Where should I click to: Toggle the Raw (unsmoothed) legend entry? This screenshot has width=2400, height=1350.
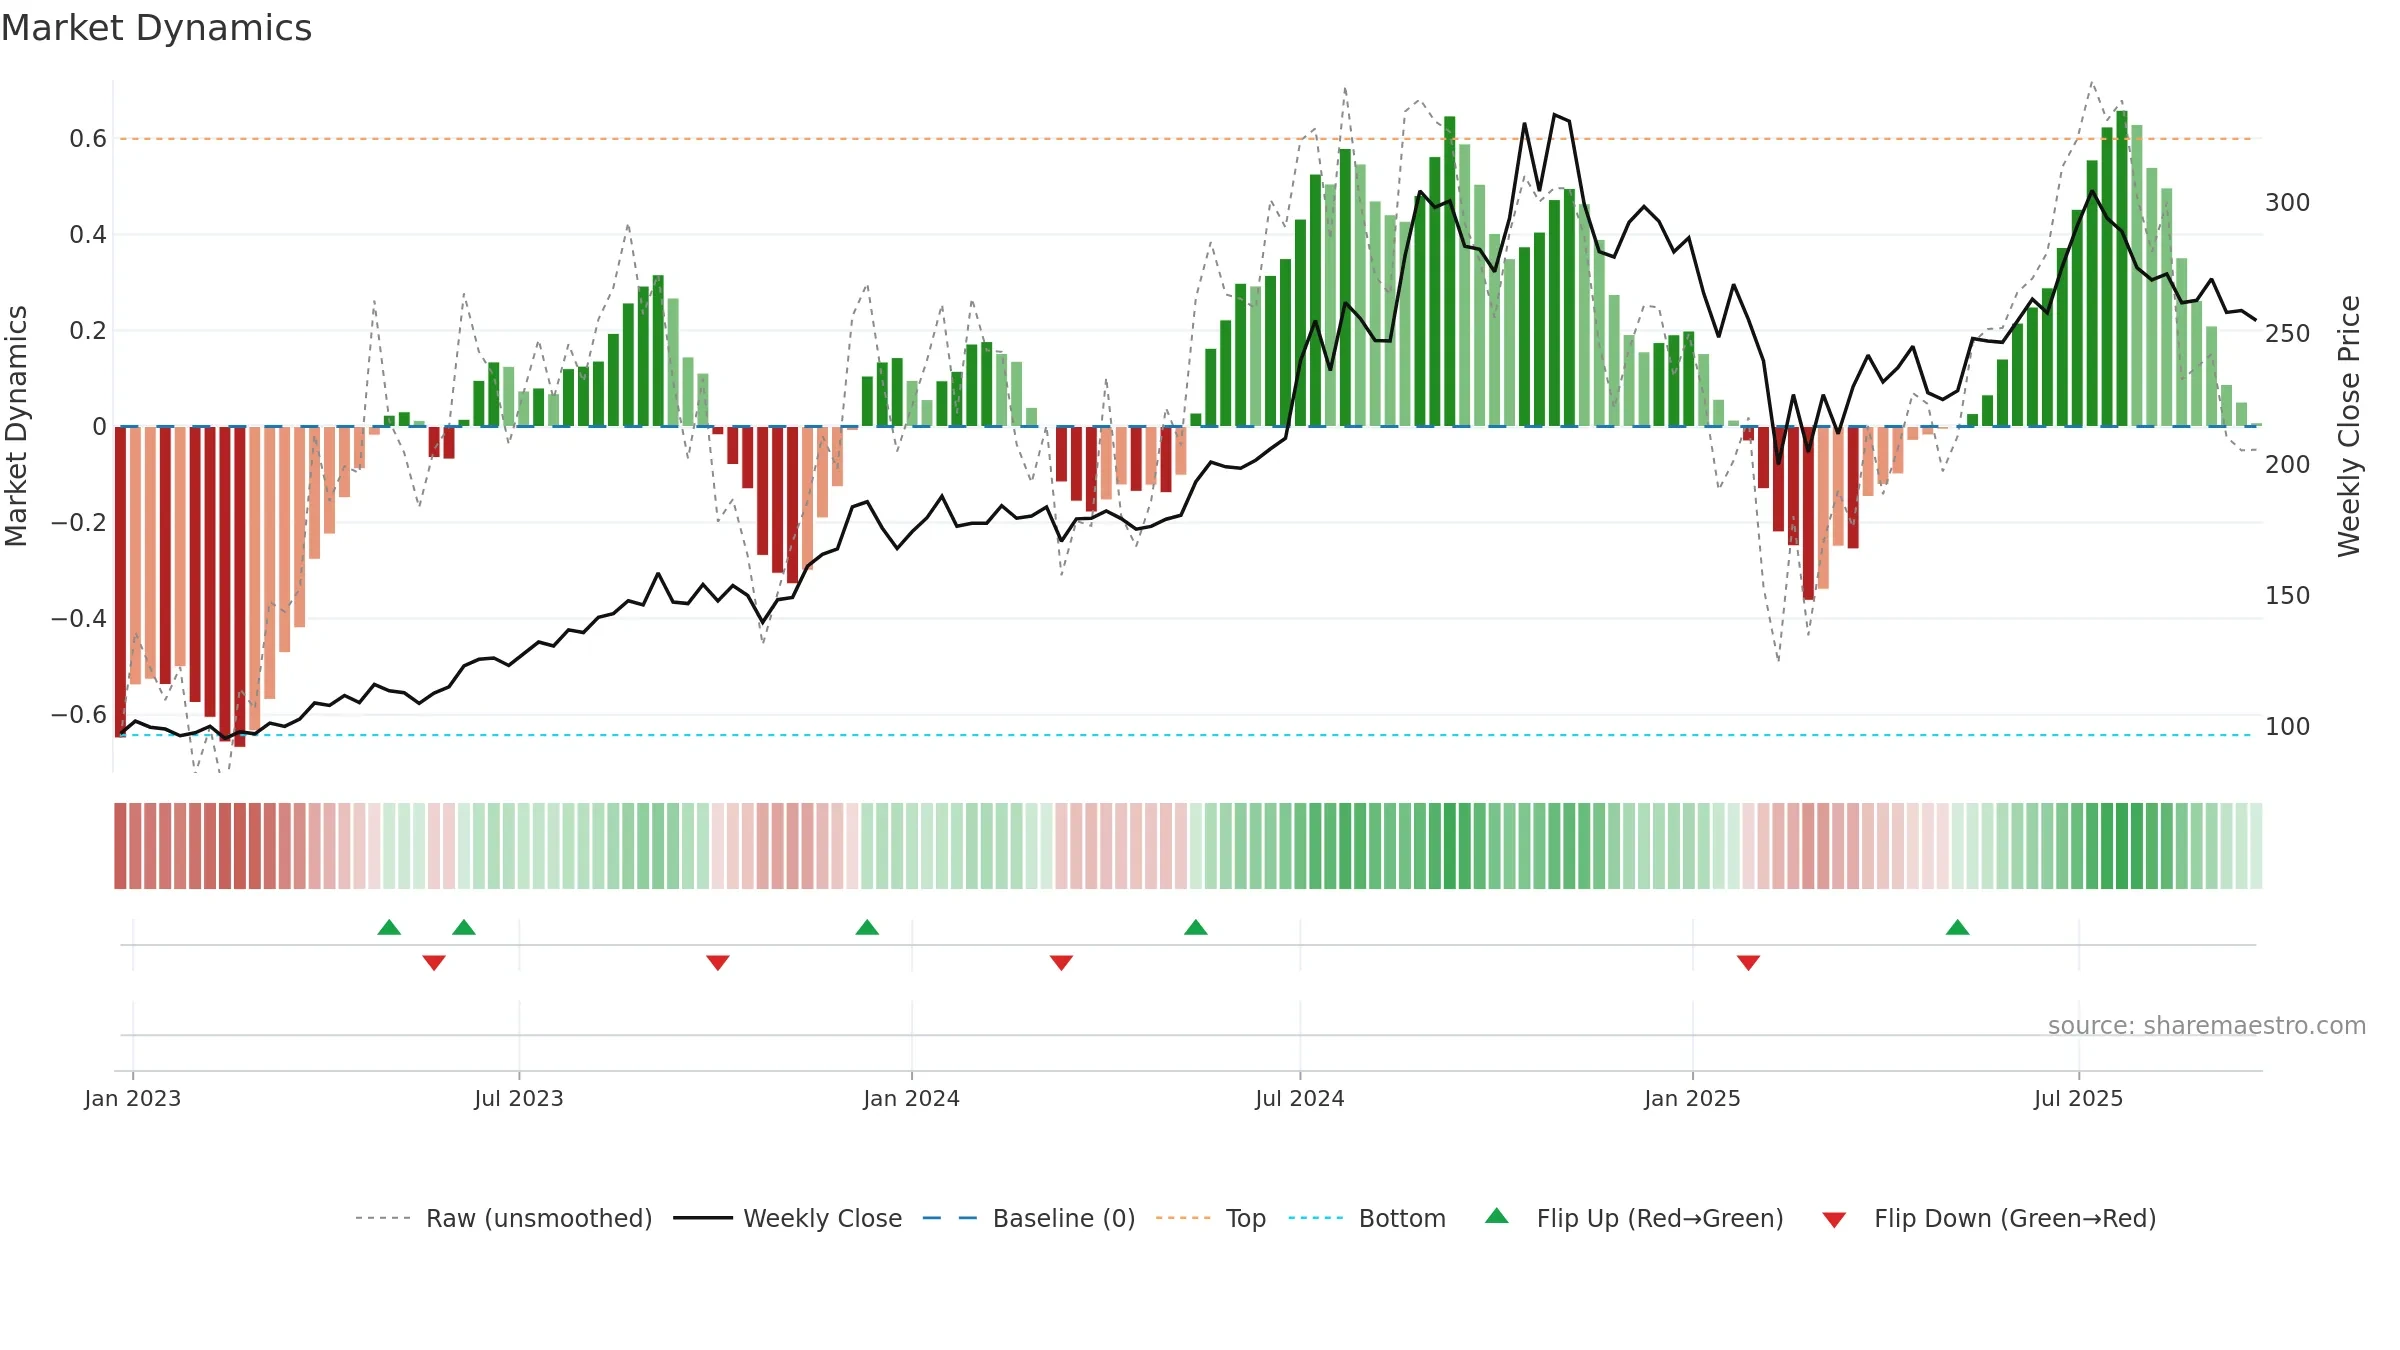[x=504, y=1218]
